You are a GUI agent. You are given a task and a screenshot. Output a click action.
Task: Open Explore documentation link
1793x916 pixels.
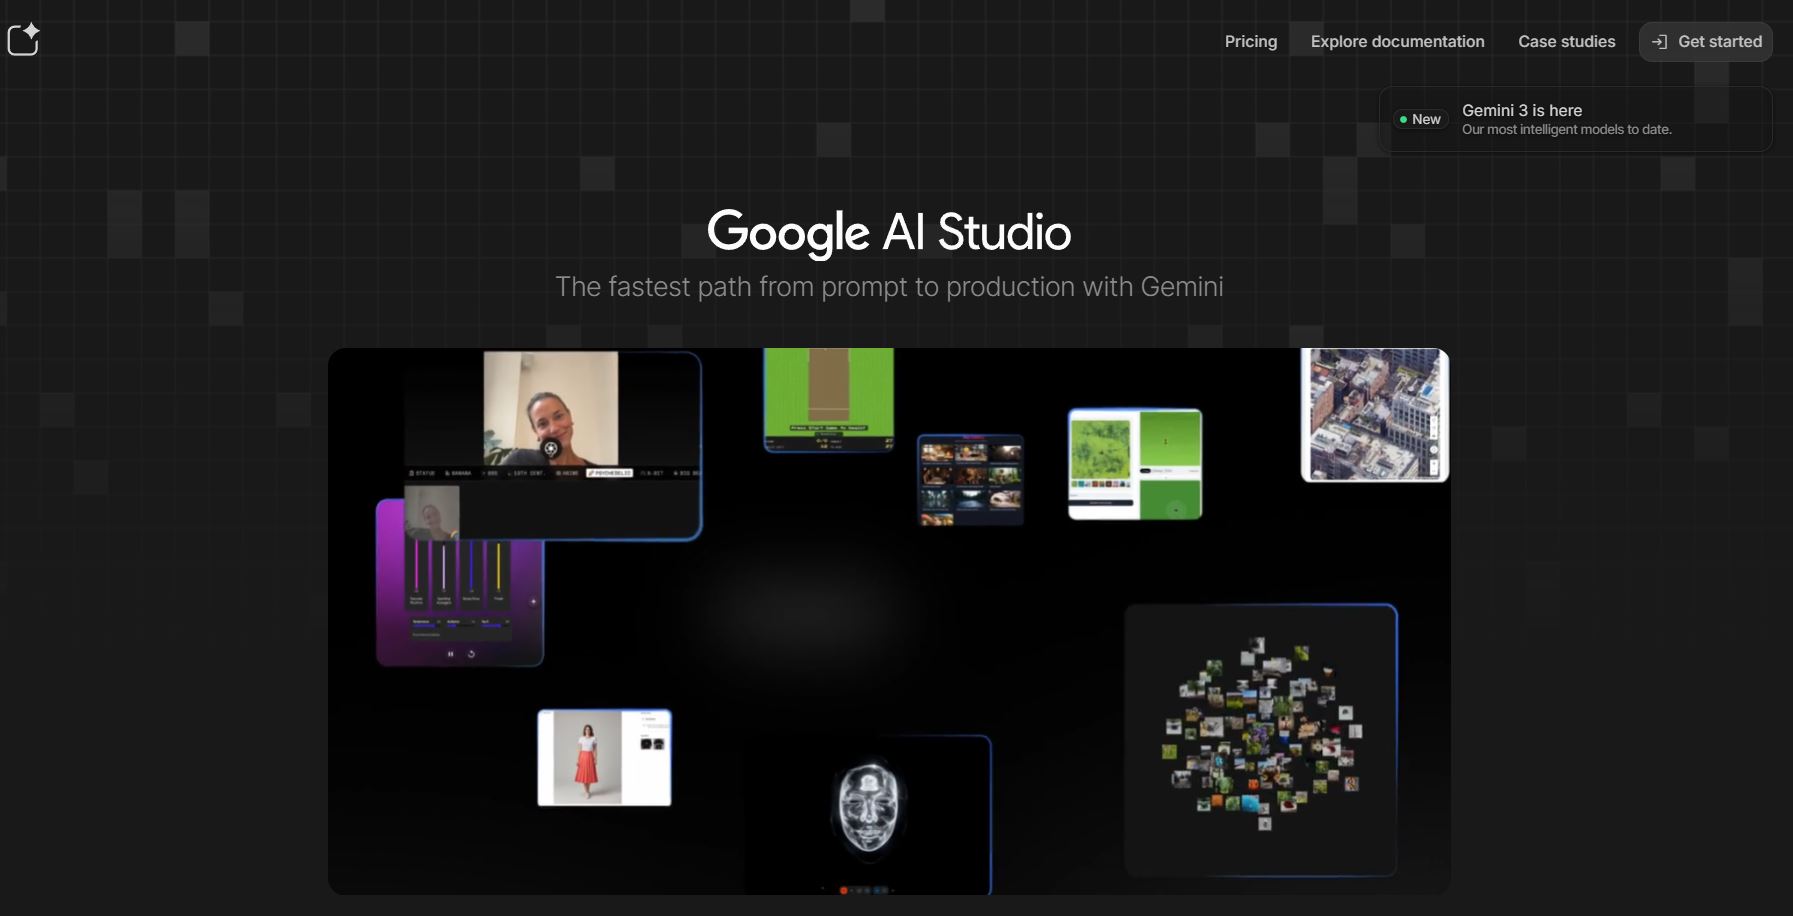point(1397,42)
